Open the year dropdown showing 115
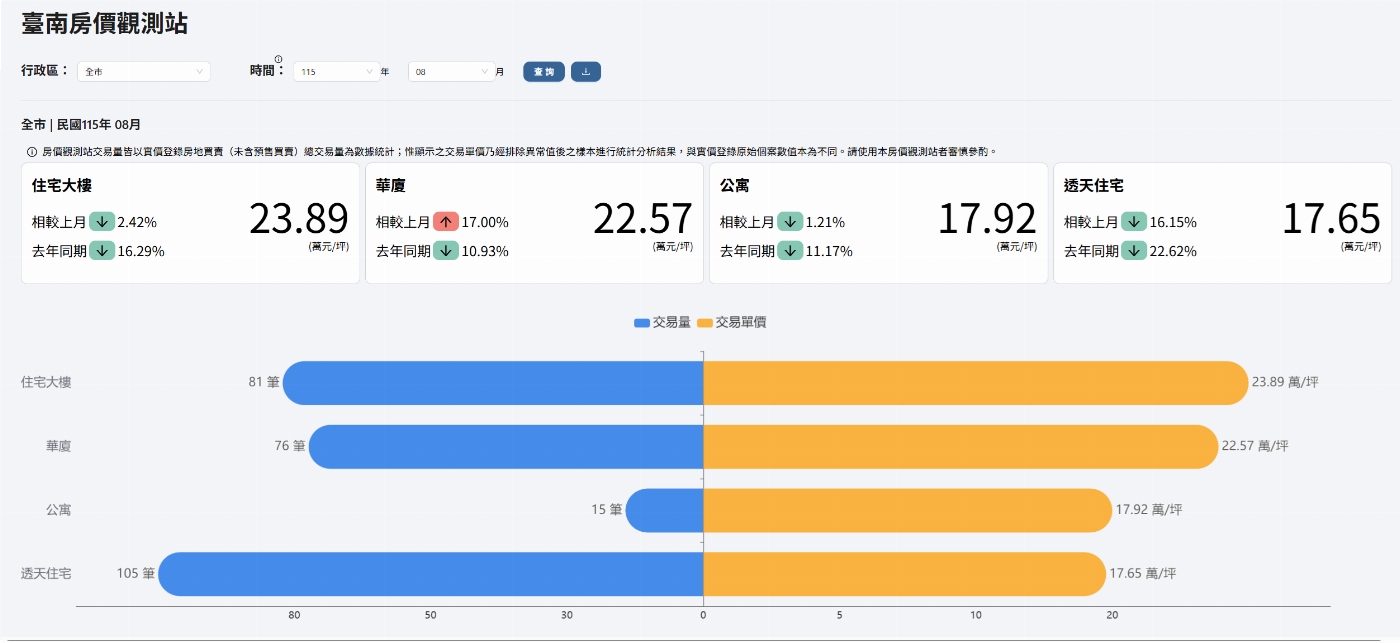The height and width of the screenshot is (643, 1400). [x=337, y=72]
